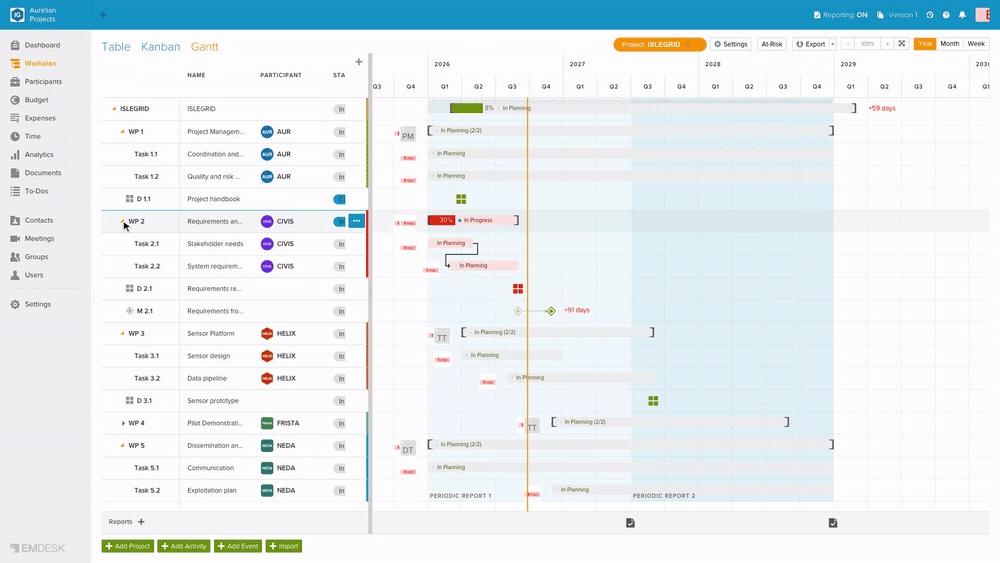Open Meetings in sidebar
Screen dimensions: 1000x563
click(33, 238)
